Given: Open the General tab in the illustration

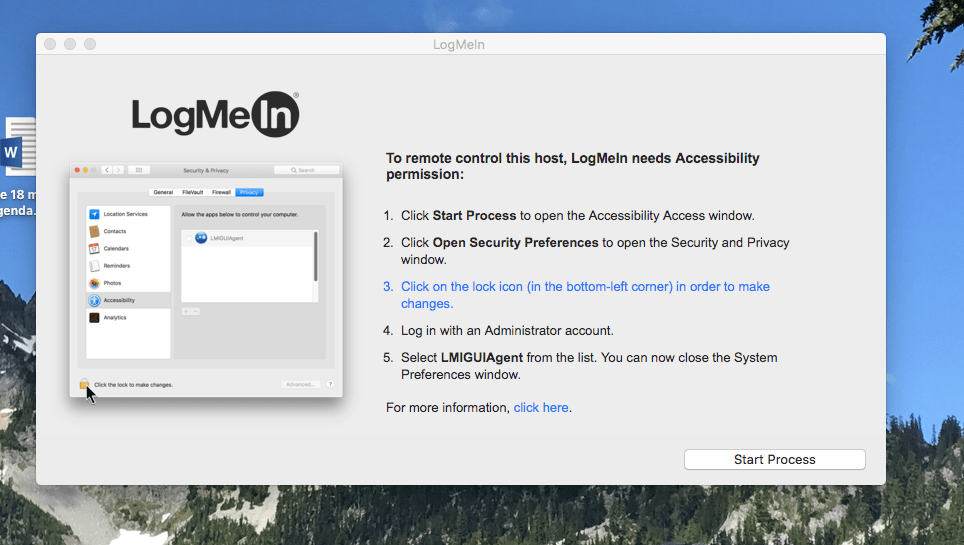Looking at the screenshot, I should point(163,193).
